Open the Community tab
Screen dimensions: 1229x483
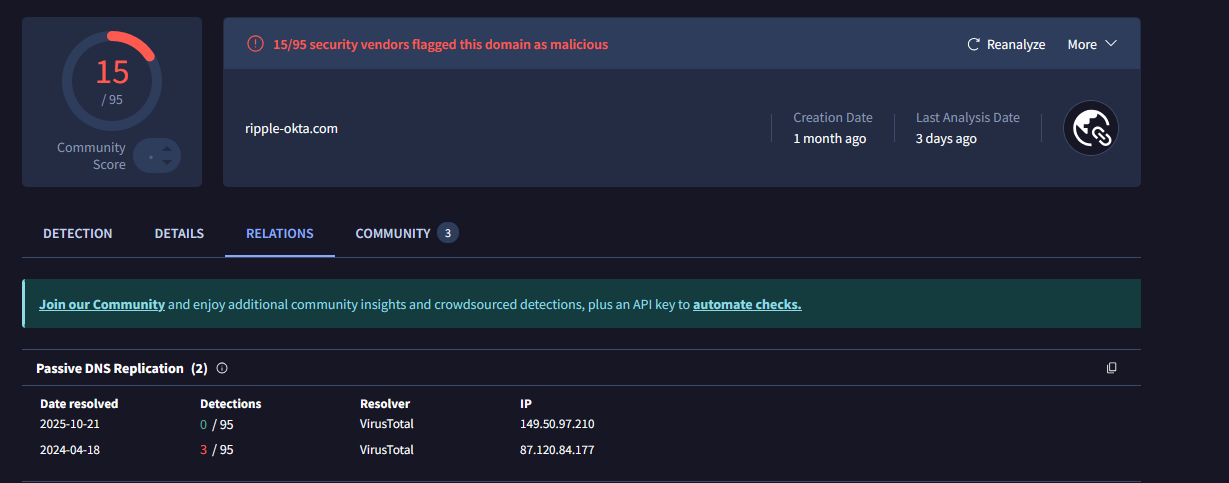tap(393, 233)
